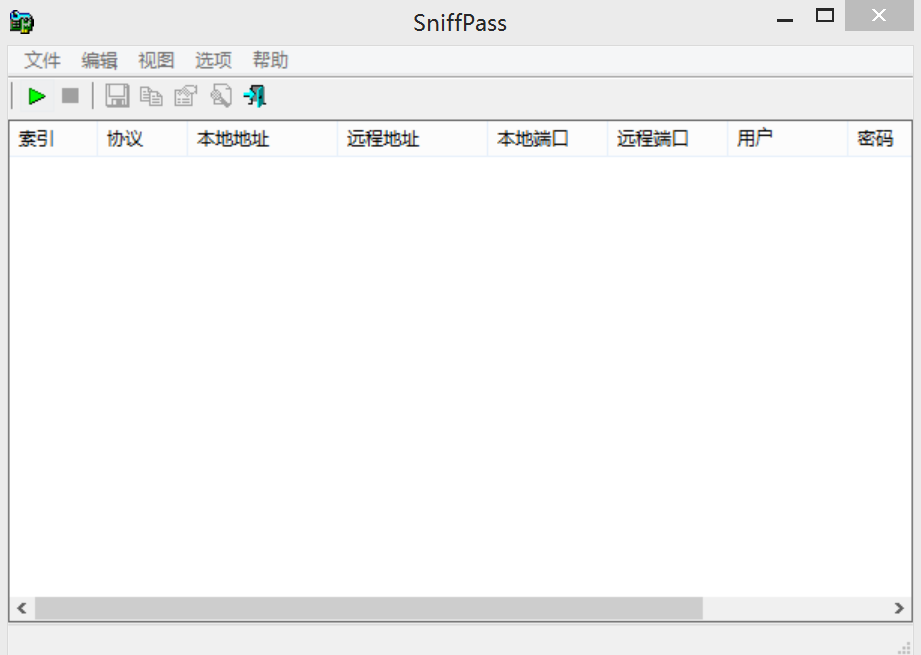
Task: Click the gray stop capture icon
Action: click(70, 96)
